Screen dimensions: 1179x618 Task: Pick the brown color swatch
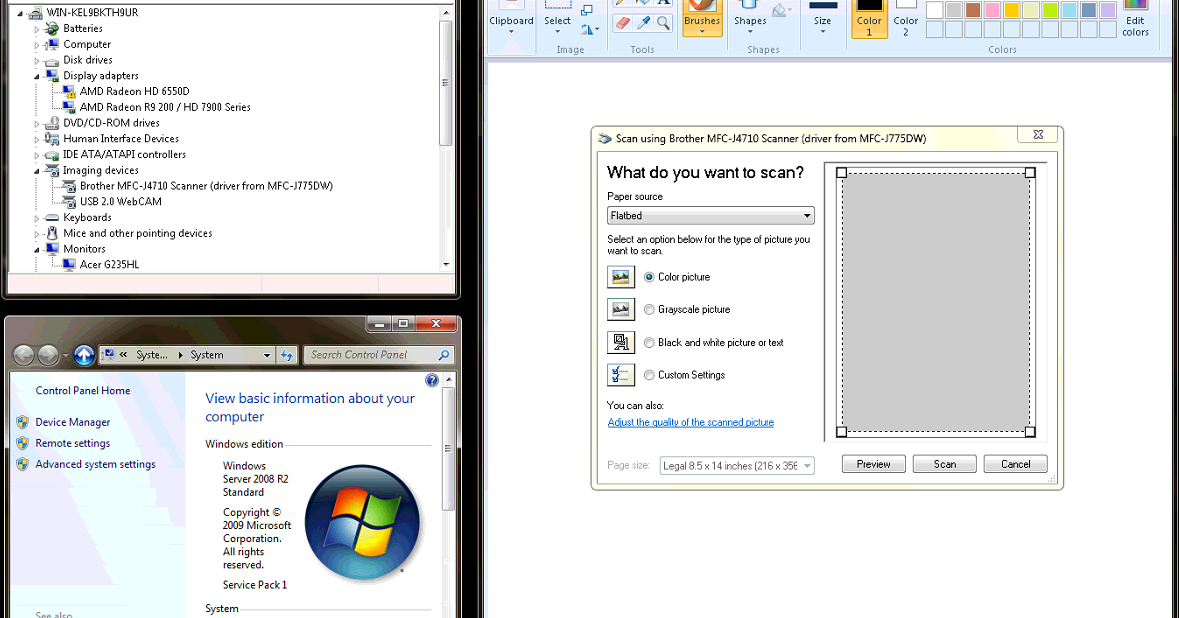coord(973,10)
